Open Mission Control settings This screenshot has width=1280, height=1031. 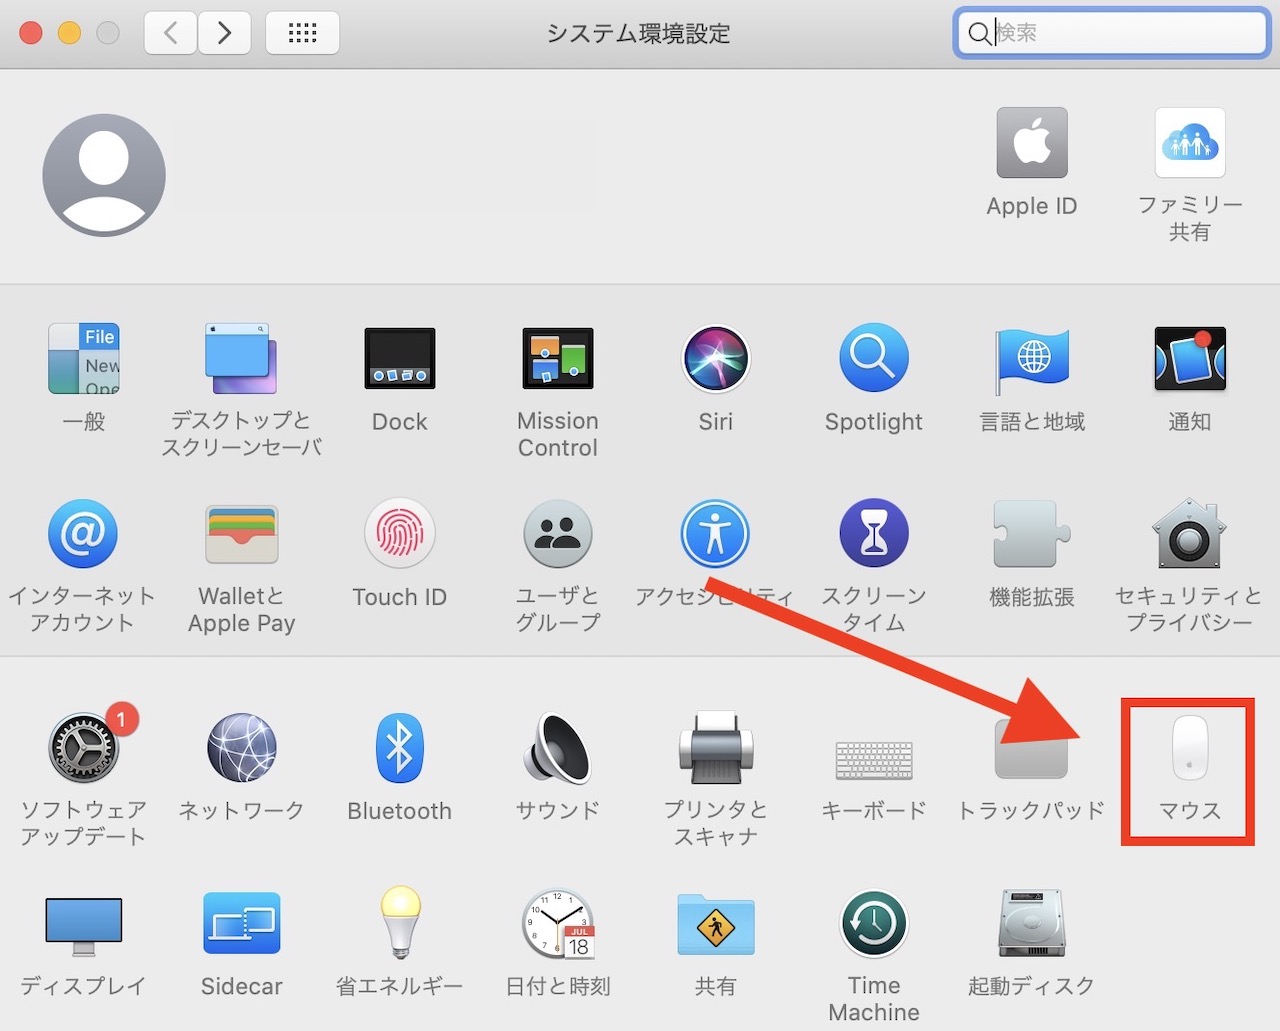pos(557,358)
